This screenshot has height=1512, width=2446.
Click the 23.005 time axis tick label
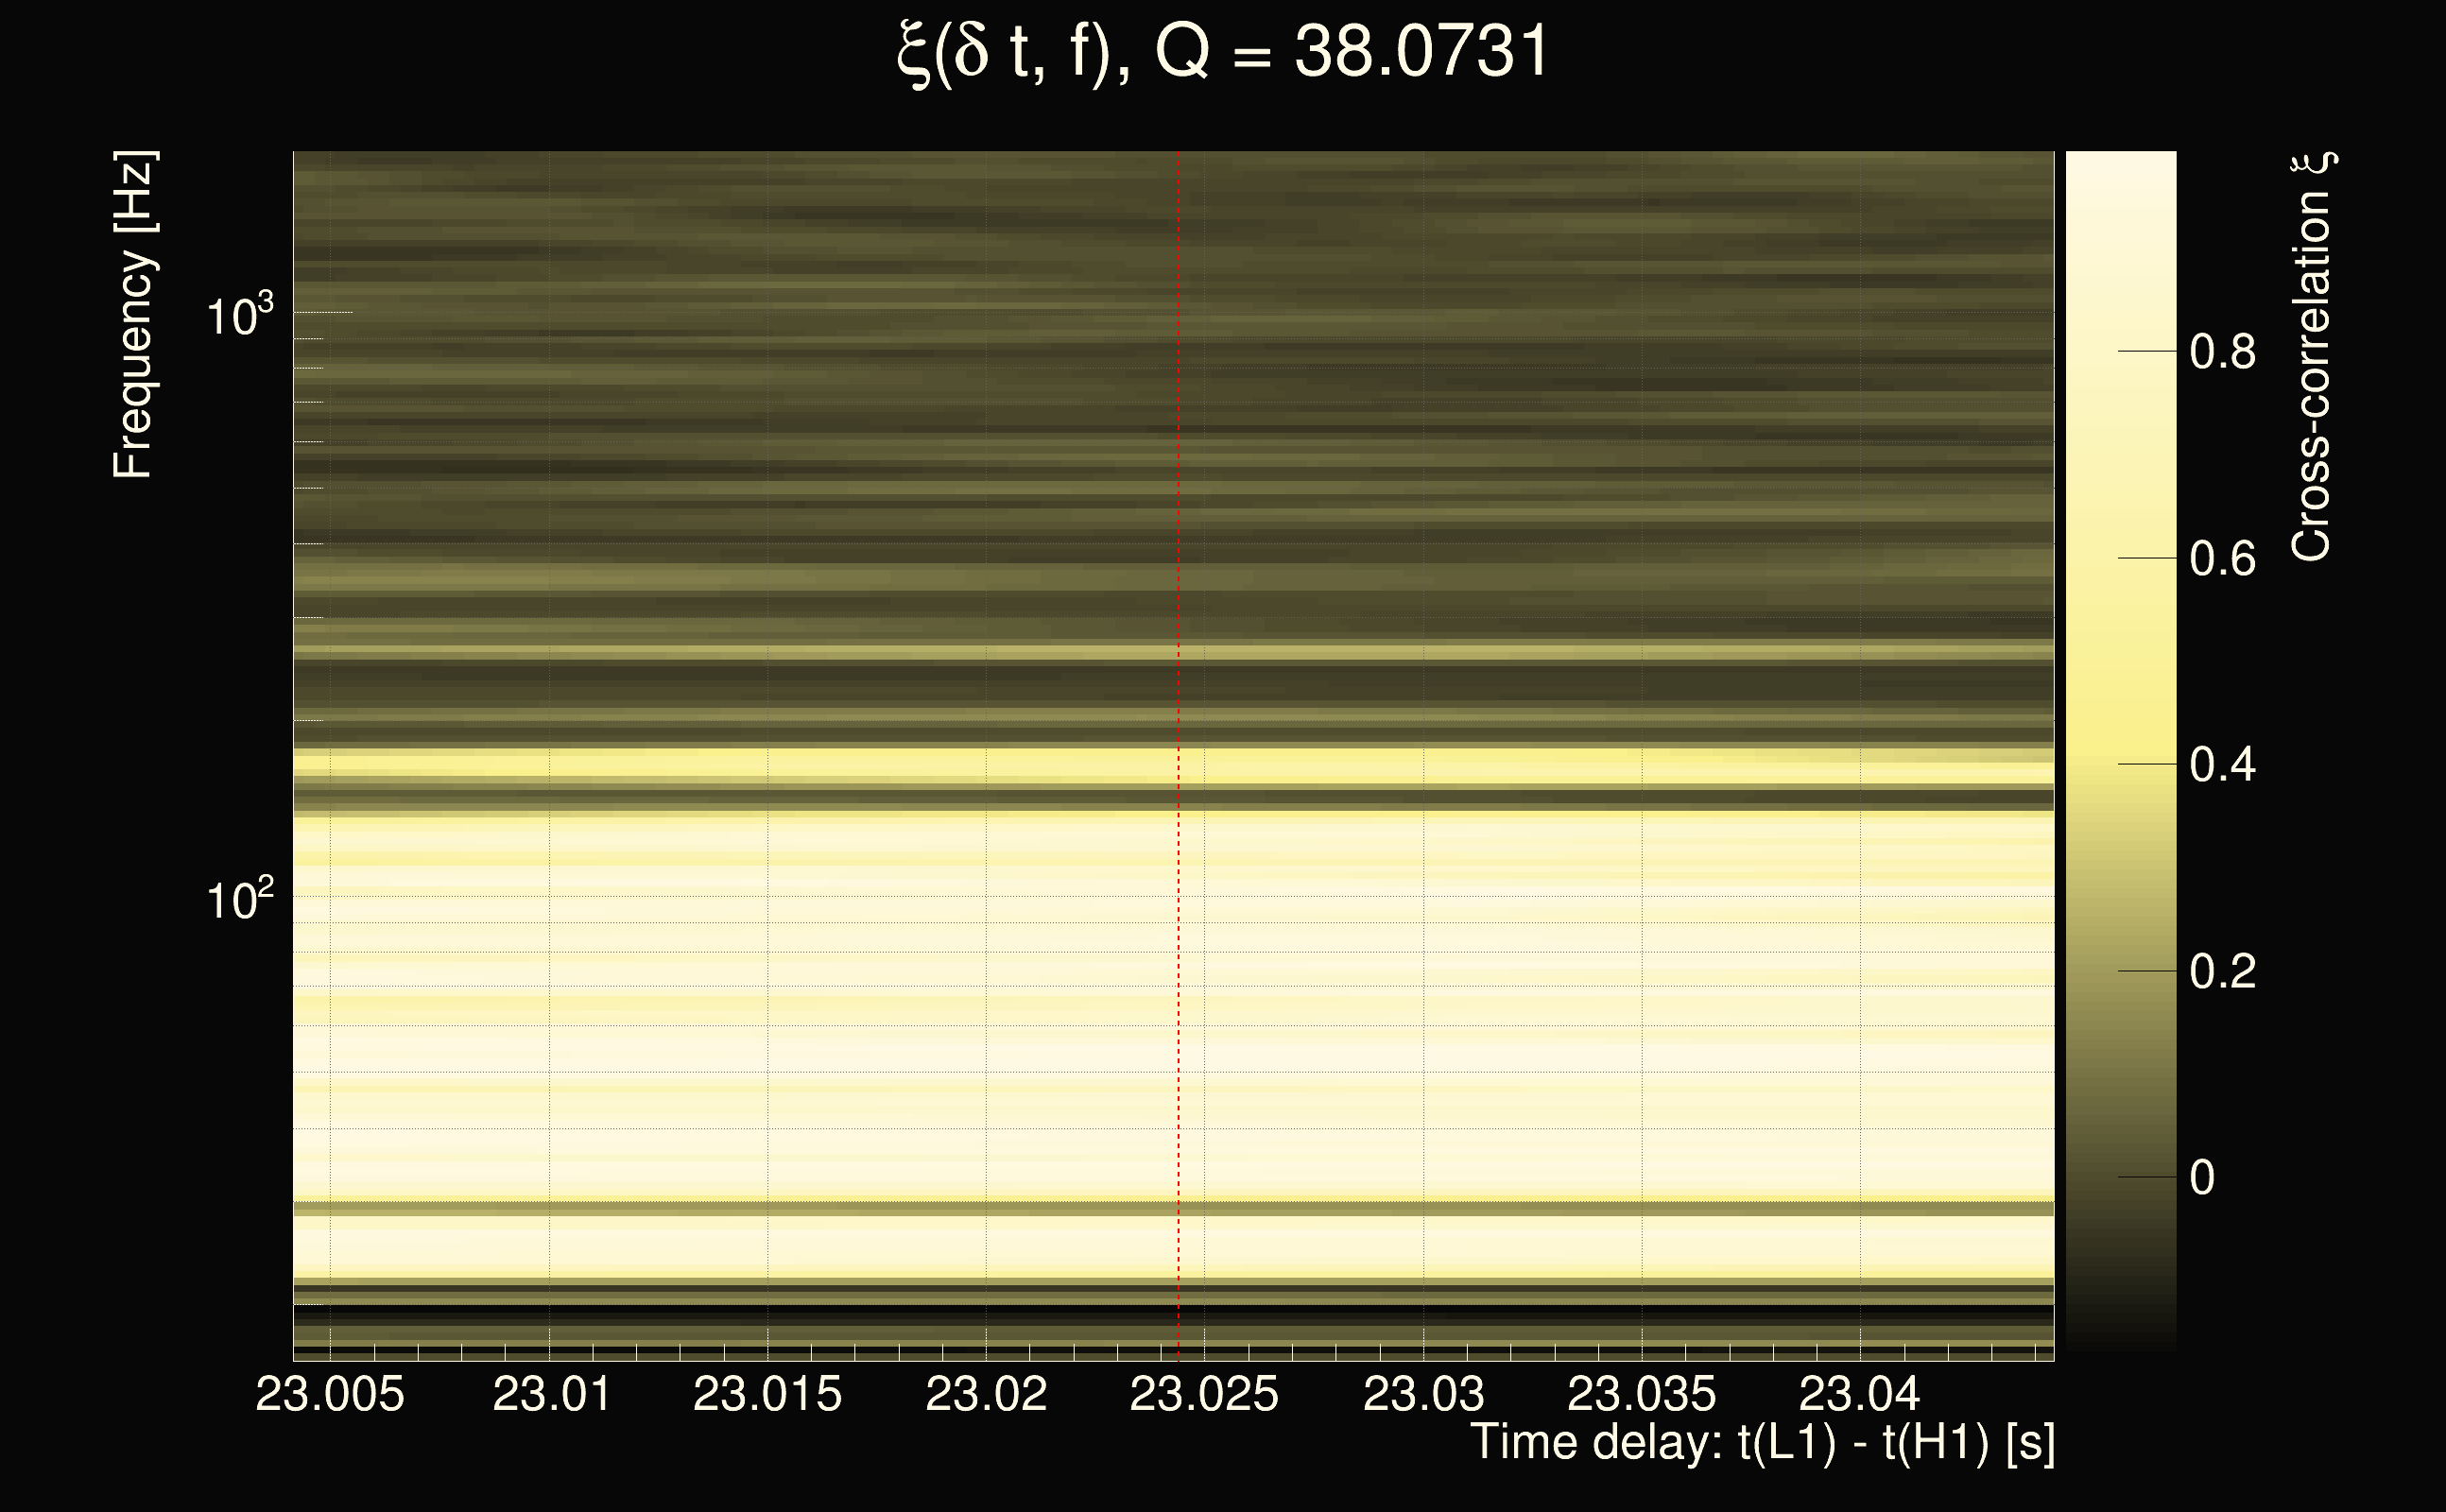[x=330, y=1394]
